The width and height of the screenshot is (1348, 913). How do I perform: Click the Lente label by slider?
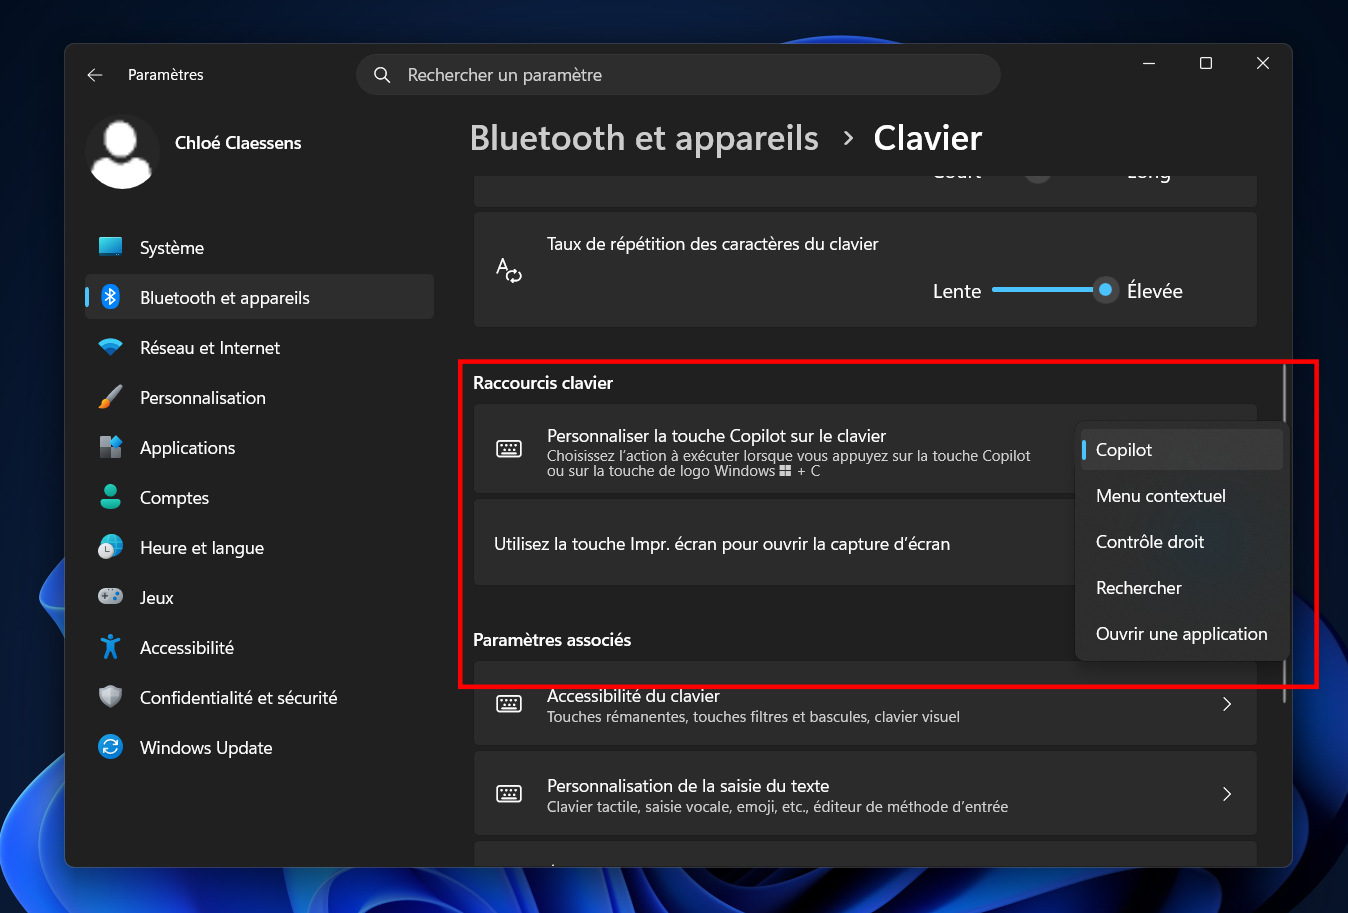tap(957, 291)
